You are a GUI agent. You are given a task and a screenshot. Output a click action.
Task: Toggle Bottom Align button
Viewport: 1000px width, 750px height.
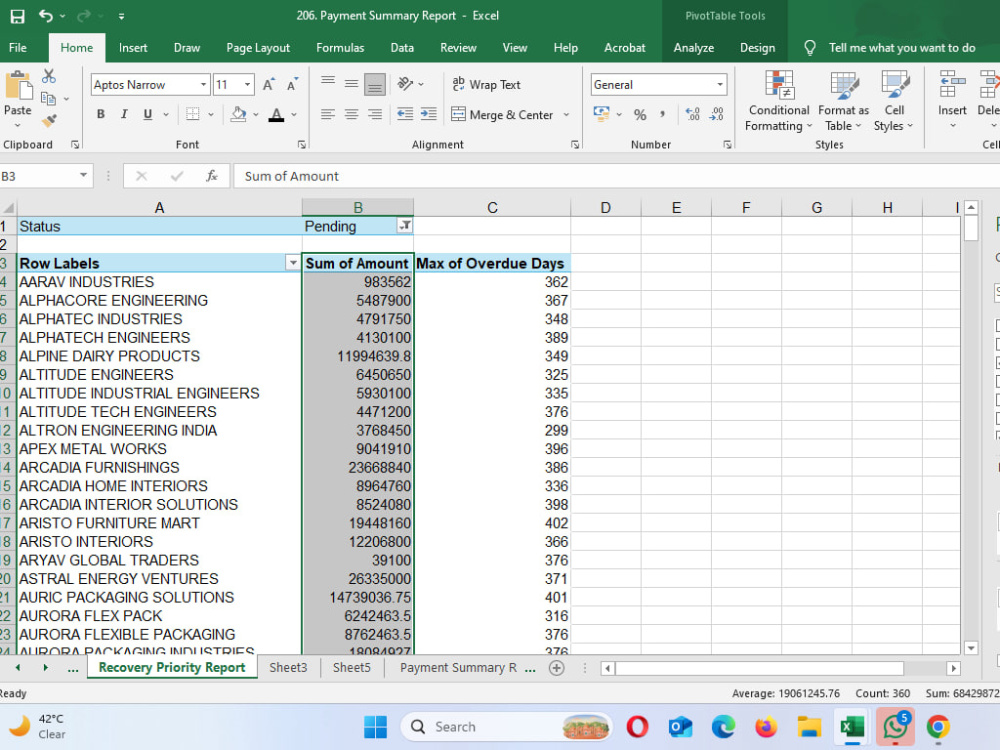(375, 84)
